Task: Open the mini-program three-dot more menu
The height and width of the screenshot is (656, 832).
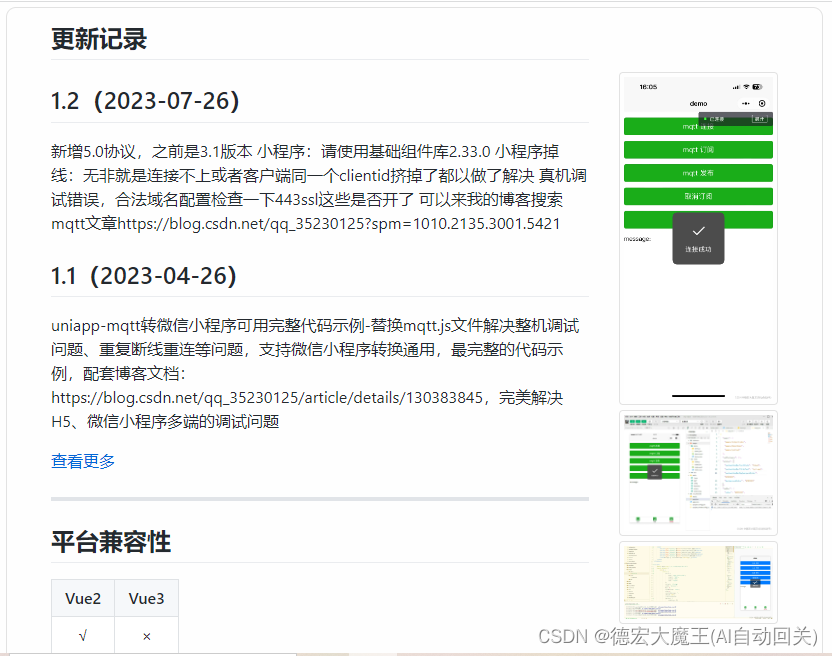Action: click(x=746, y=103)
